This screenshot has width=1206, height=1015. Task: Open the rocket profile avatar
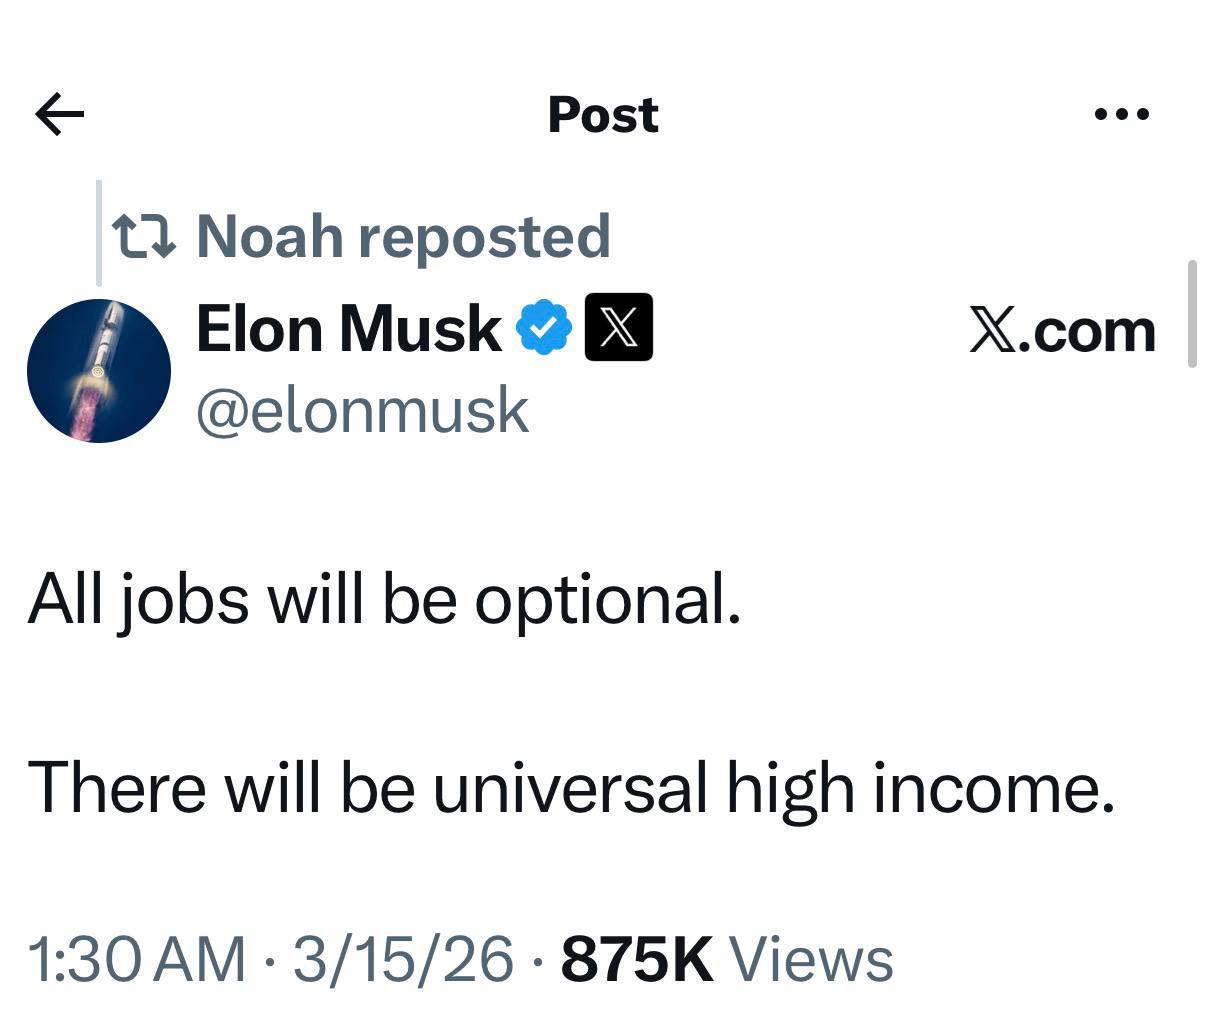point(98,370)
